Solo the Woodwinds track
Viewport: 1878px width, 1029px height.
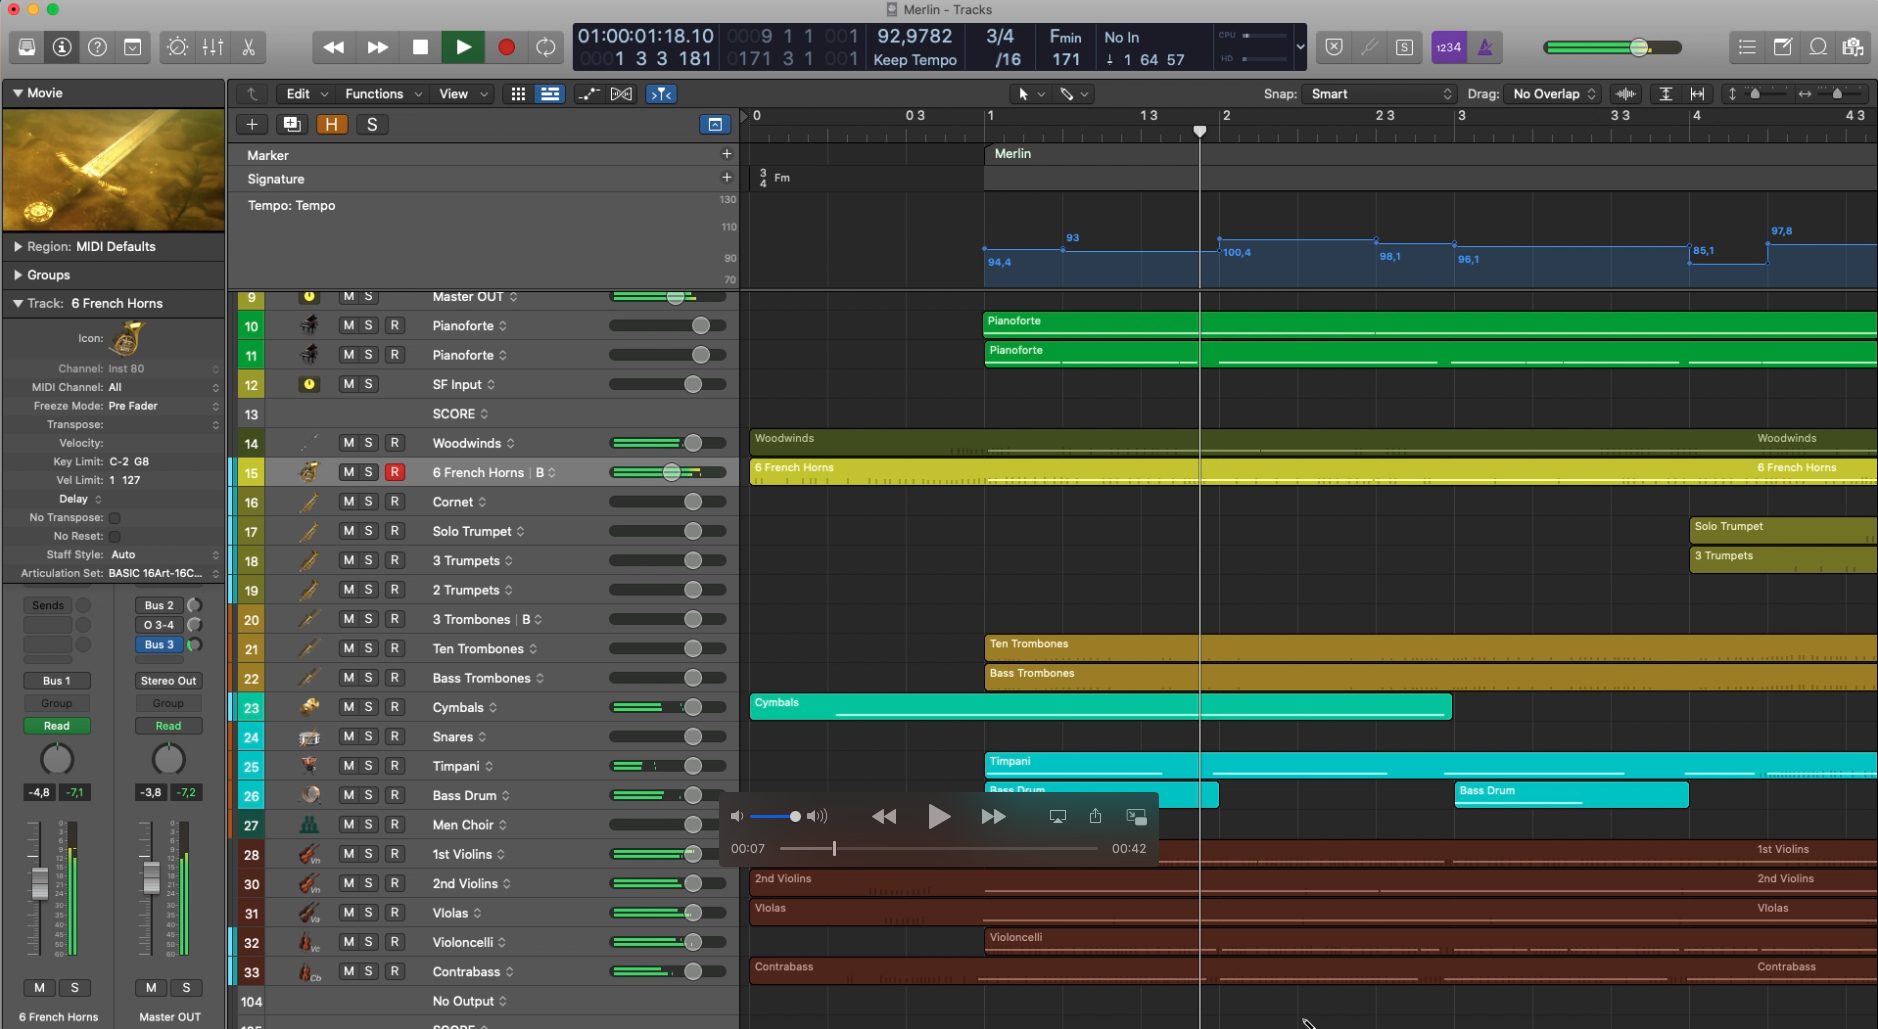[368, 443]
